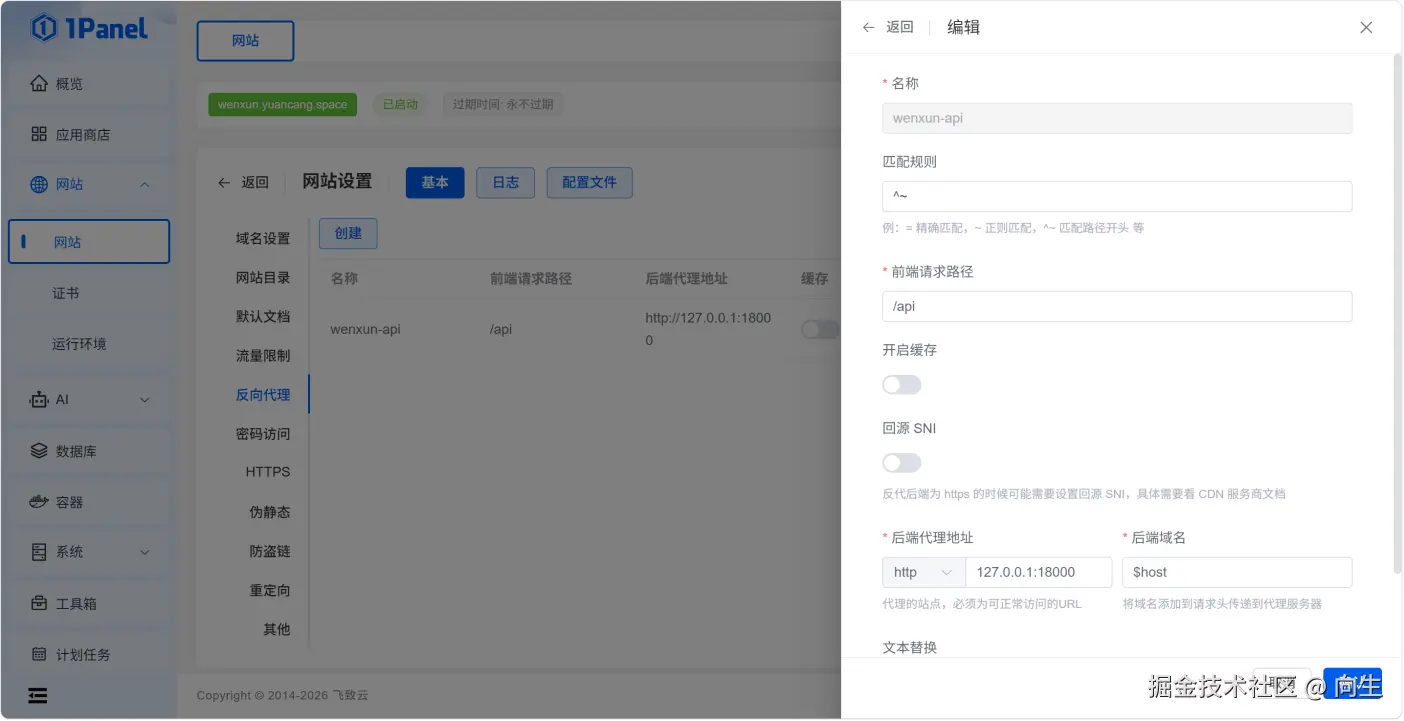Click the 后端代理地址 input 127.0.0.1:18000
Screen dimensions: 1404x721
(x=1039, y=572)
